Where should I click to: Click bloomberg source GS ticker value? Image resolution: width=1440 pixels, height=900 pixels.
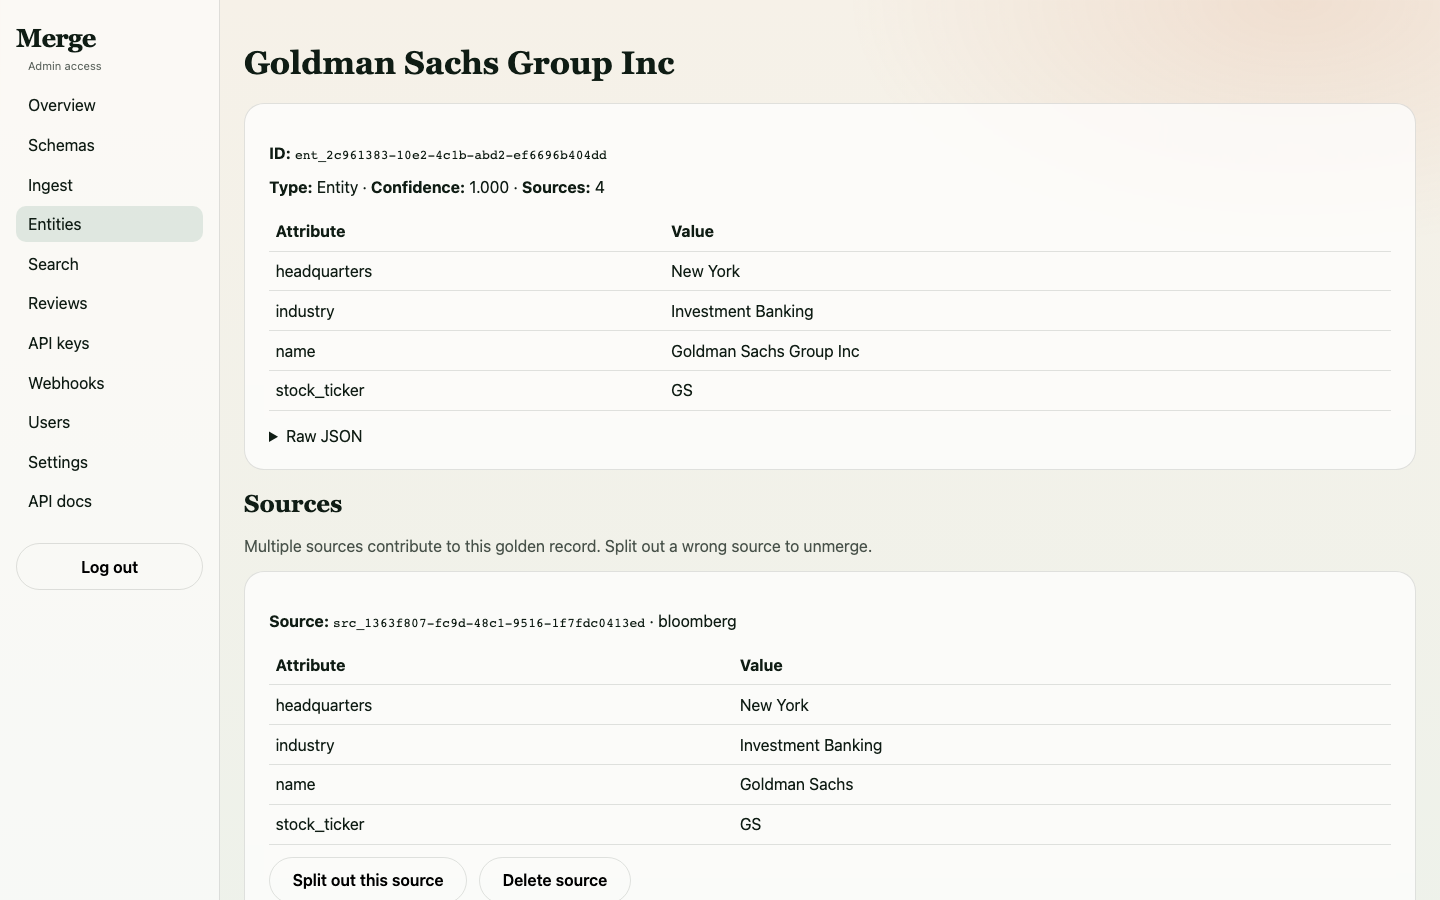tap(750, 824)
